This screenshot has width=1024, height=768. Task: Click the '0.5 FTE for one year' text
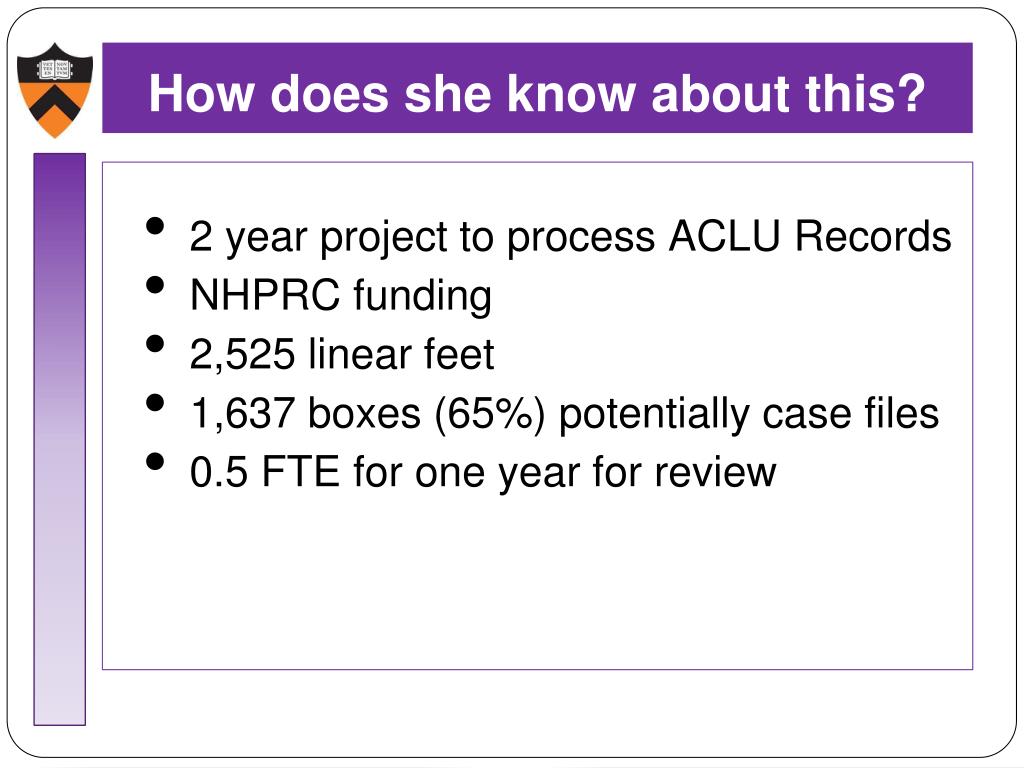click(x=385, y=473)
